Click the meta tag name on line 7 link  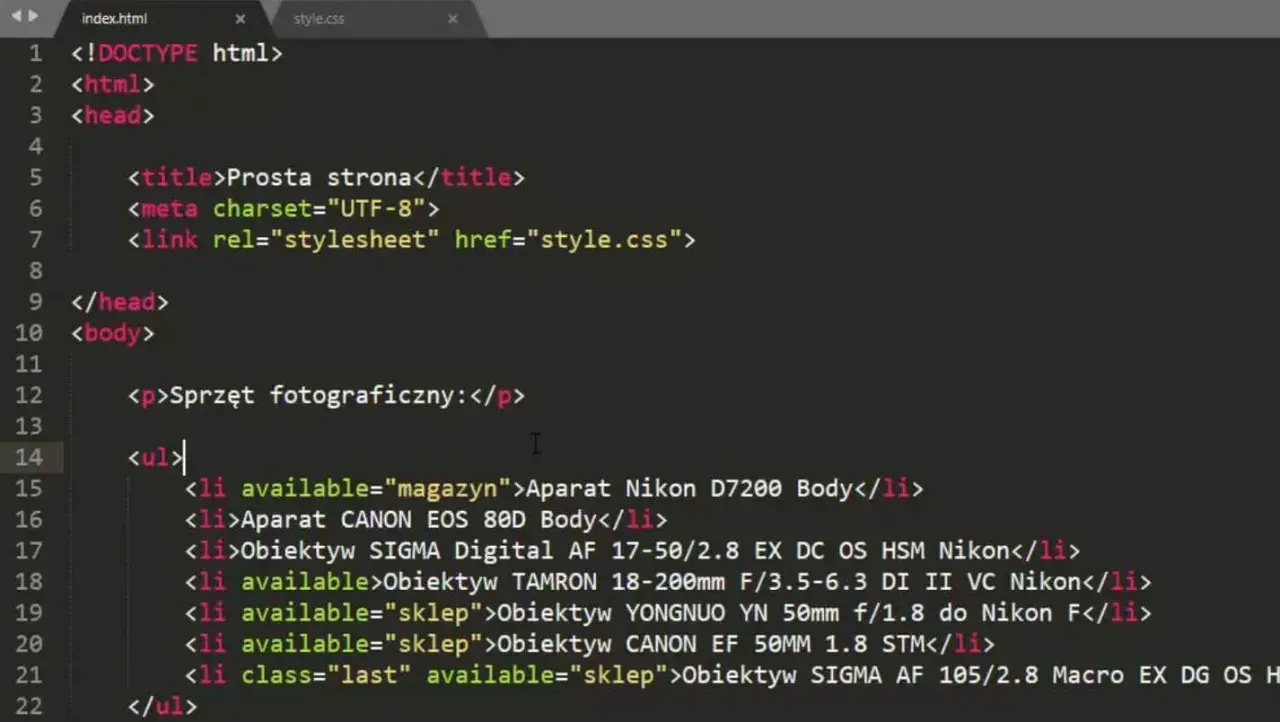(170, 240)
